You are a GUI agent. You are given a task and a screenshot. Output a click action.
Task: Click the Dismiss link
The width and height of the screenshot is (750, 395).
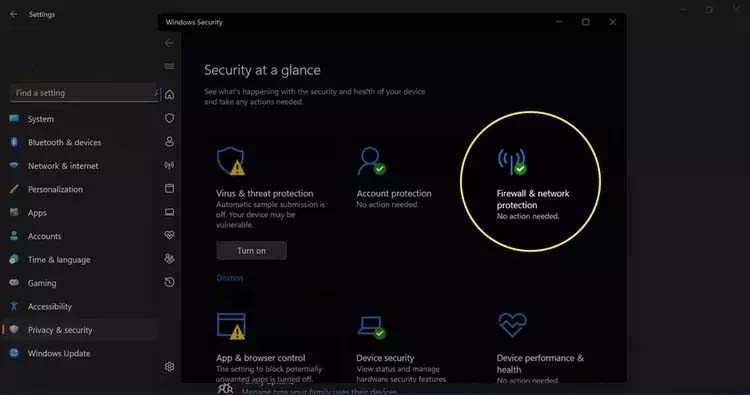(x=230, y=278)
